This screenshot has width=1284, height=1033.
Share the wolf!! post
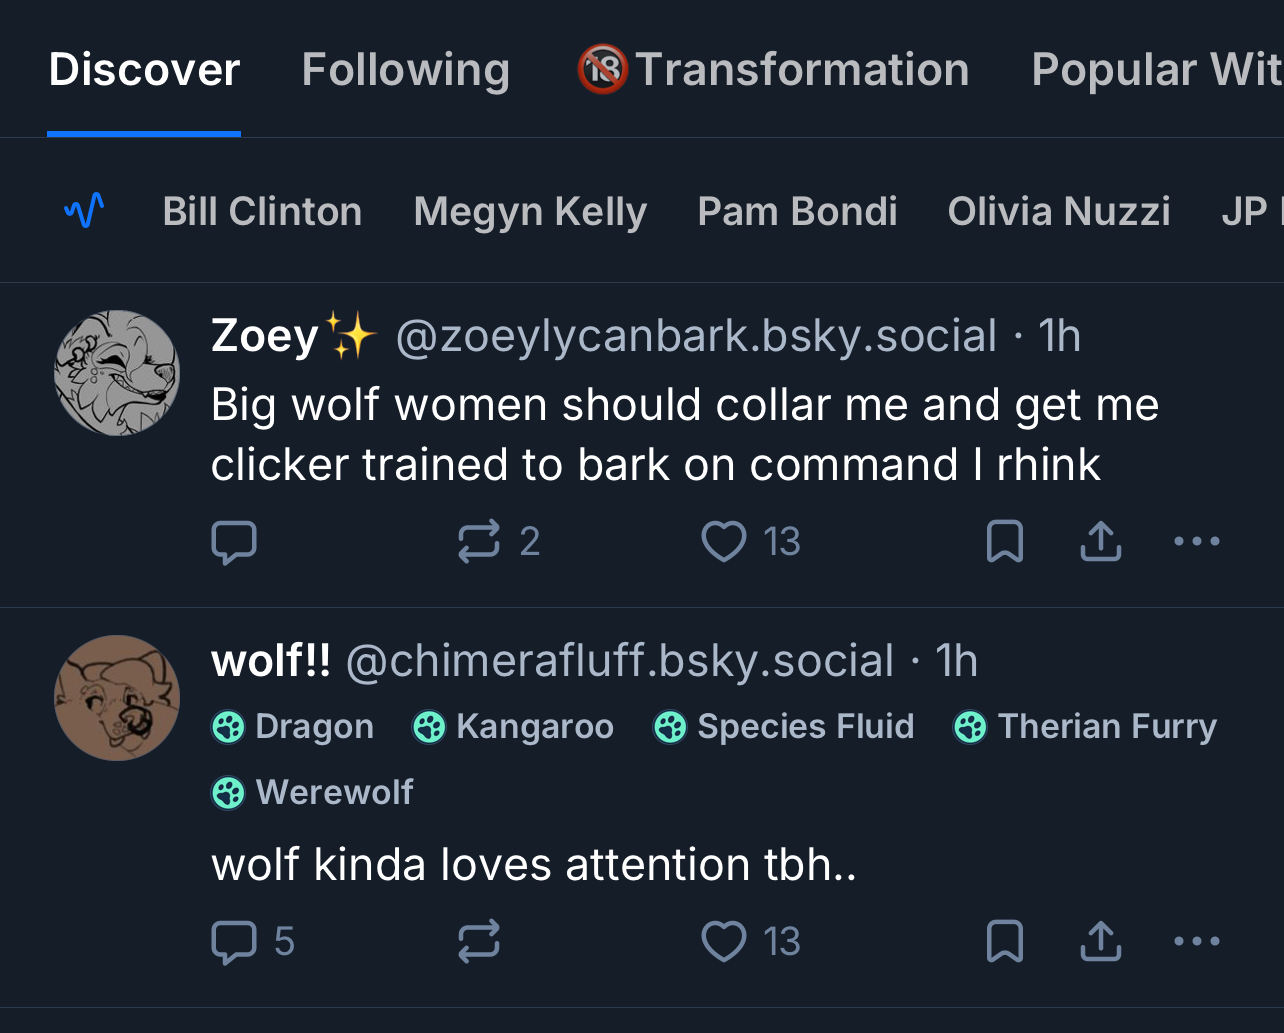click(1100, 942)
